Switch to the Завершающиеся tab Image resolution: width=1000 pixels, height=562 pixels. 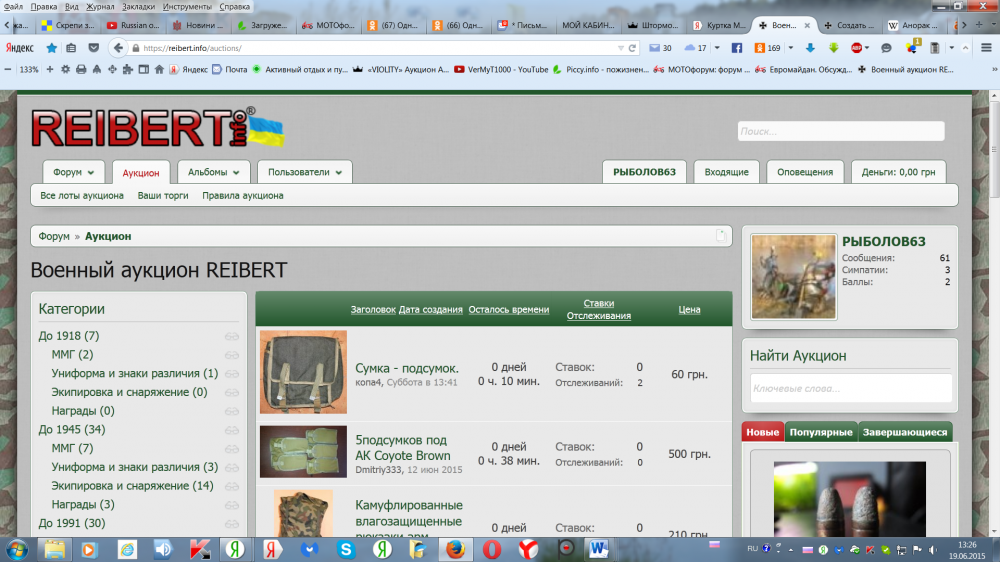point(905,432)
